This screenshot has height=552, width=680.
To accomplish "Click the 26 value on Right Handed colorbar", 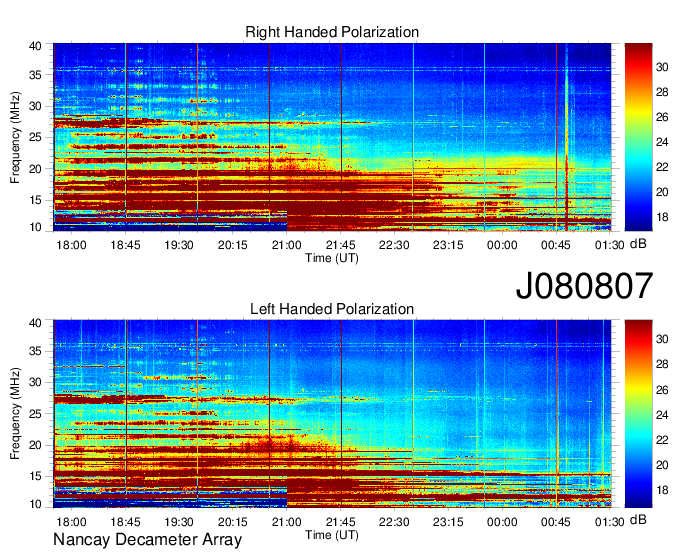I will pyautogui.click(x=662, y=117).
